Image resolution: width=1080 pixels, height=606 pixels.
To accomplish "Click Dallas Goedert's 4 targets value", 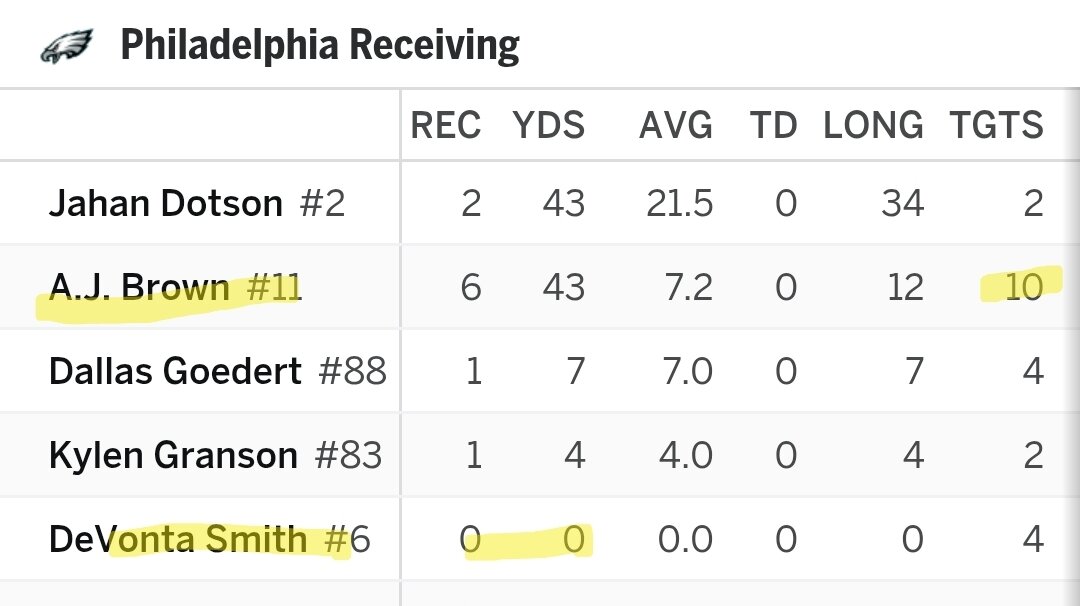I will (1033, 372).
